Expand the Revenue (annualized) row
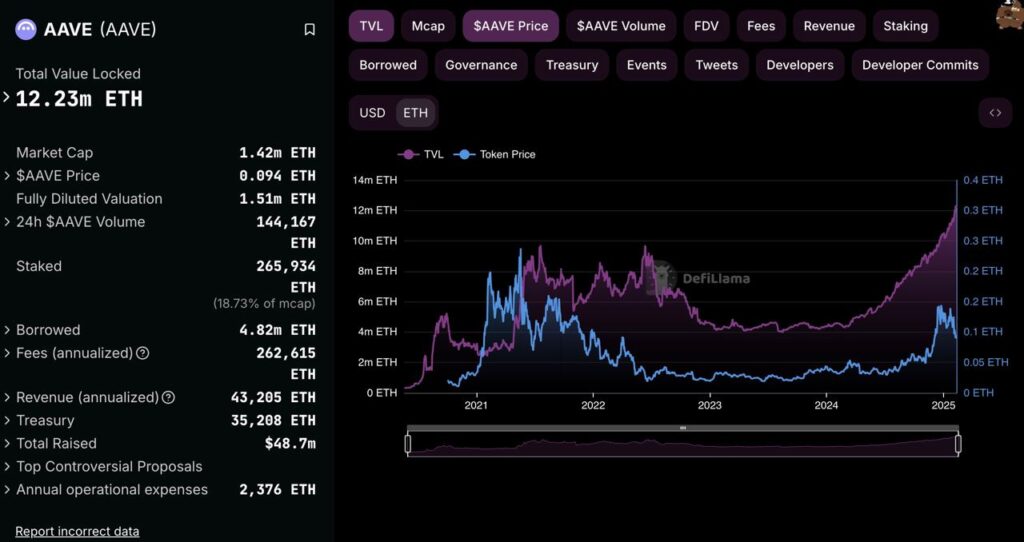 point(7,397)
